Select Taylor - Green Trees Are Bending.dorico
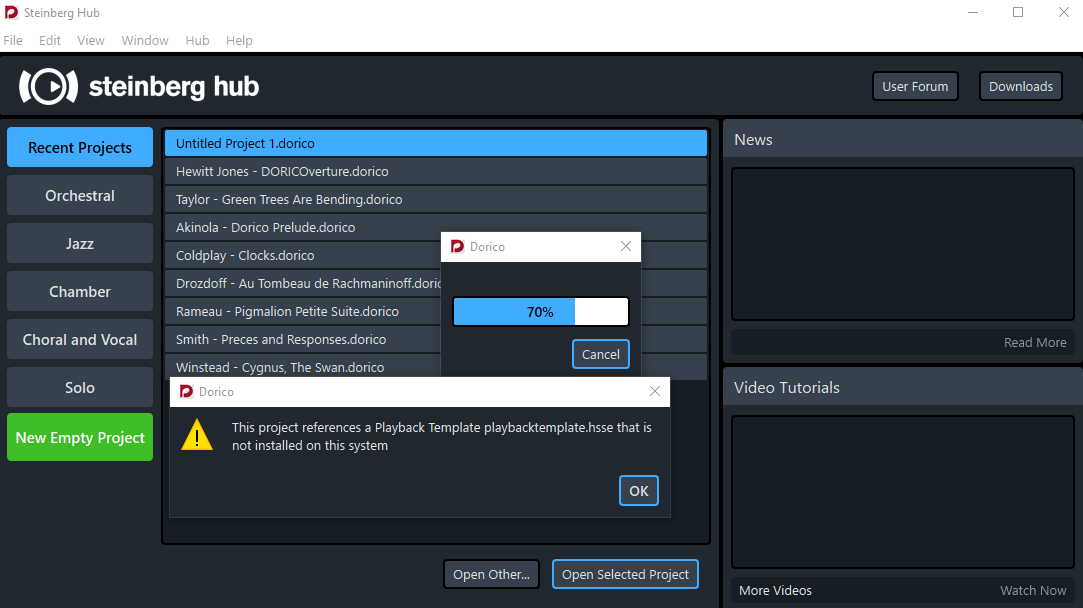The height and width of the screenshot is (608, 1083). 436,199
